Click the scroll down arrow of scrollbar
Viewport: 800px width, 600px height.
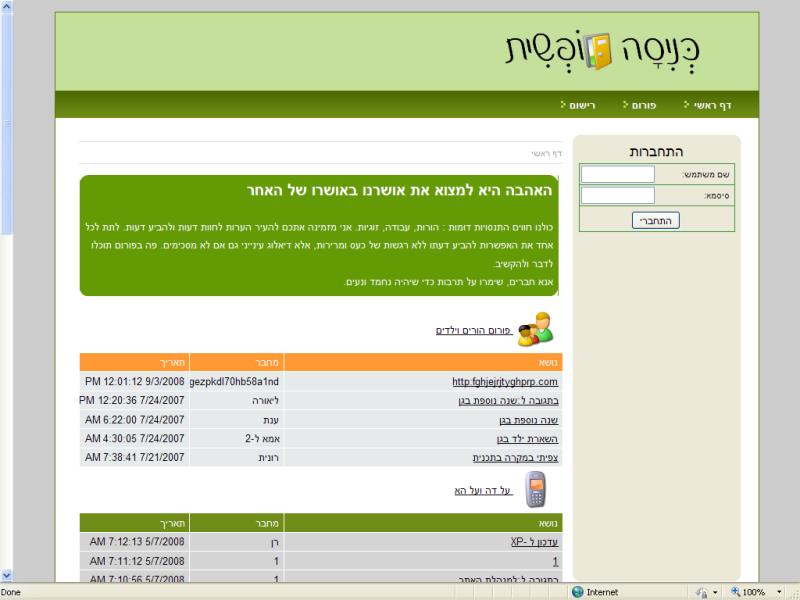pyautogui.click(x=6, y=576)
